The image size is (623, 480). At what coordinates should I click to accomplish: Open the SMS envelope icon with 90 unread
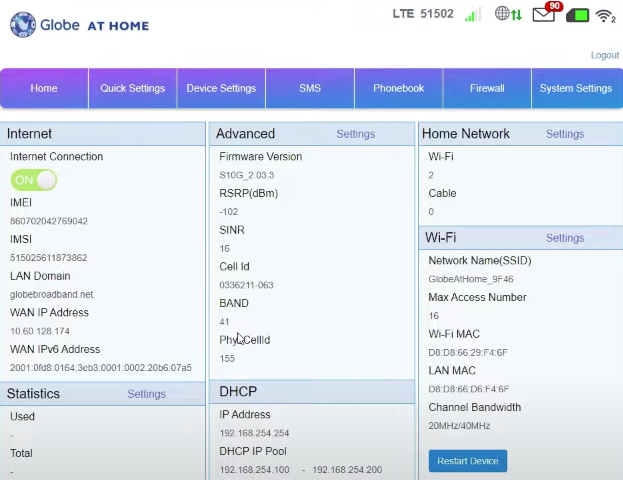(544, 15)
